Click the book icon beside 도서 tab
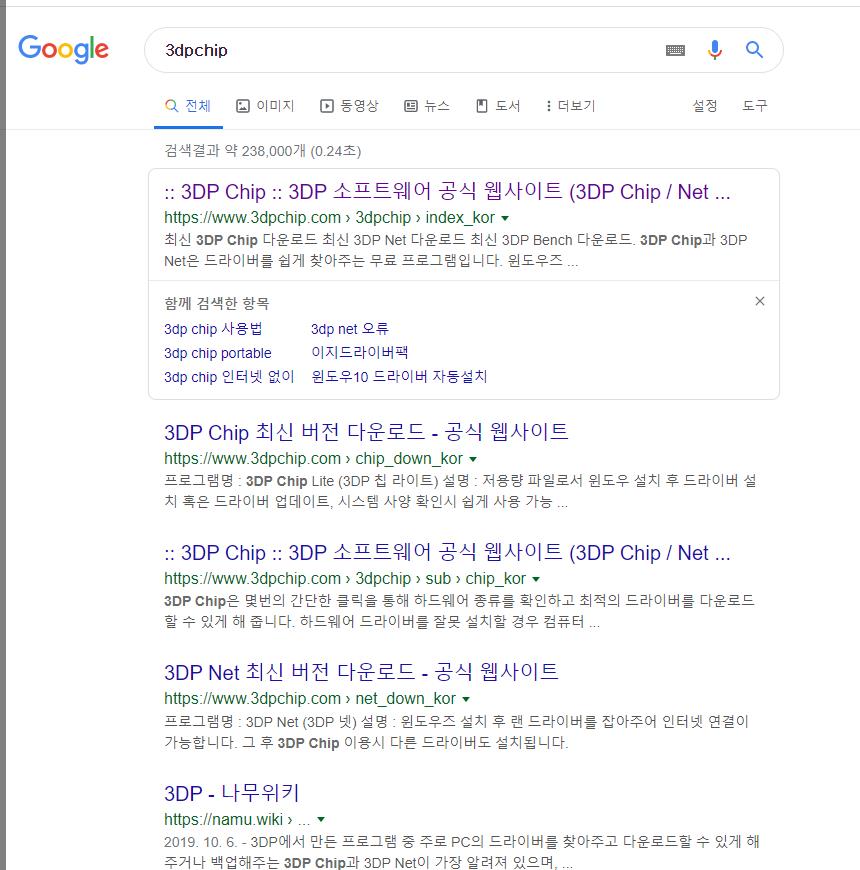 click(482, 106)
